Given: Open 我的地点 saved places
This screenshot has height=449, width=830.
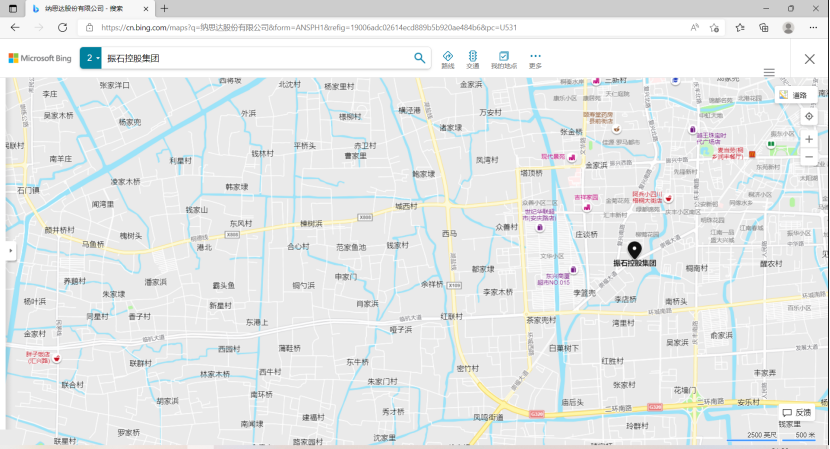Looking at the screenshot, I should click(x=504, y=59).
